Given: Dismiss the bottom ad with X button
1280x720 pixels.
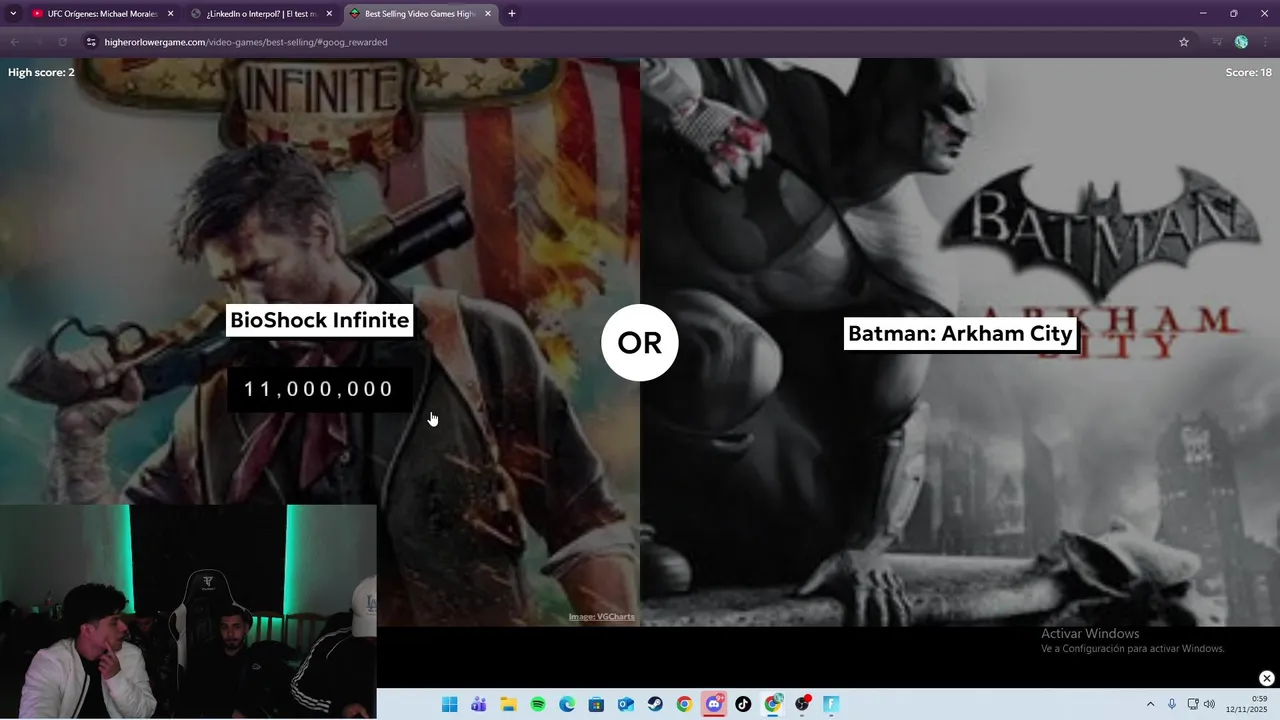Looking at the screenshot, I should 1266,678.
